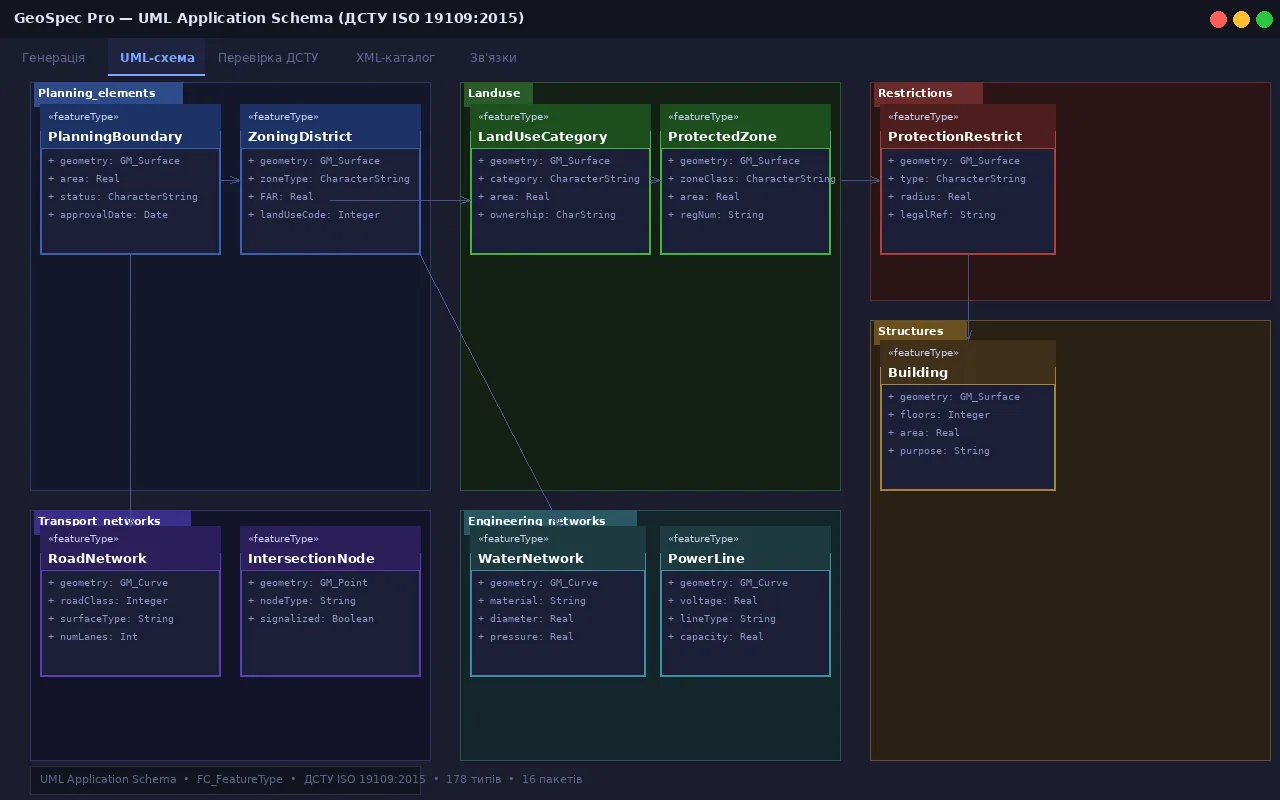Click the FAR: Real attribute

[x=281, y=197]
